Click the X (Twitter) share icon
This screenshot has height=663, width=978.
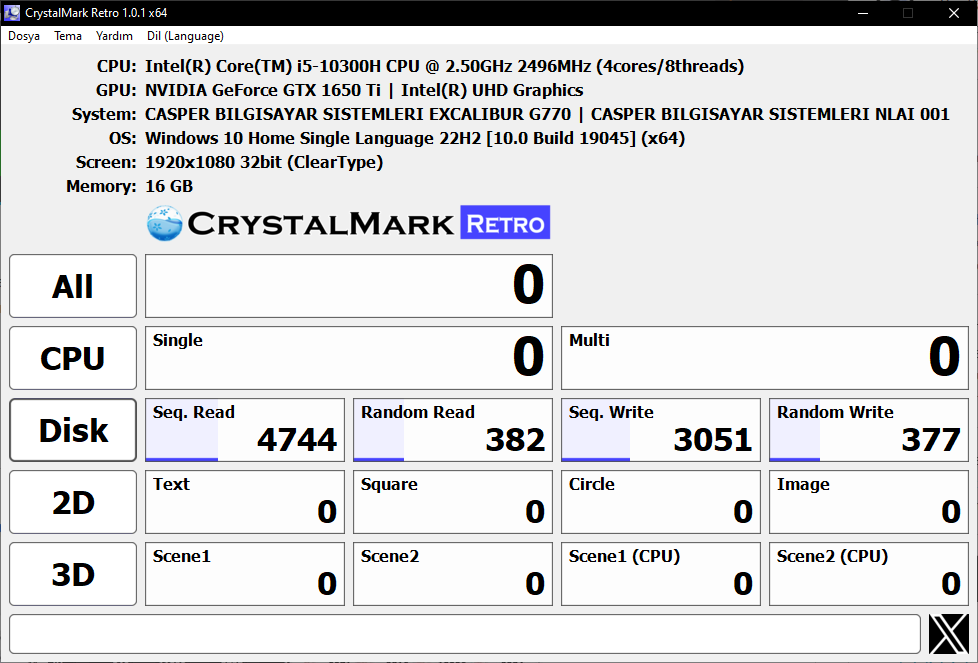948,634
